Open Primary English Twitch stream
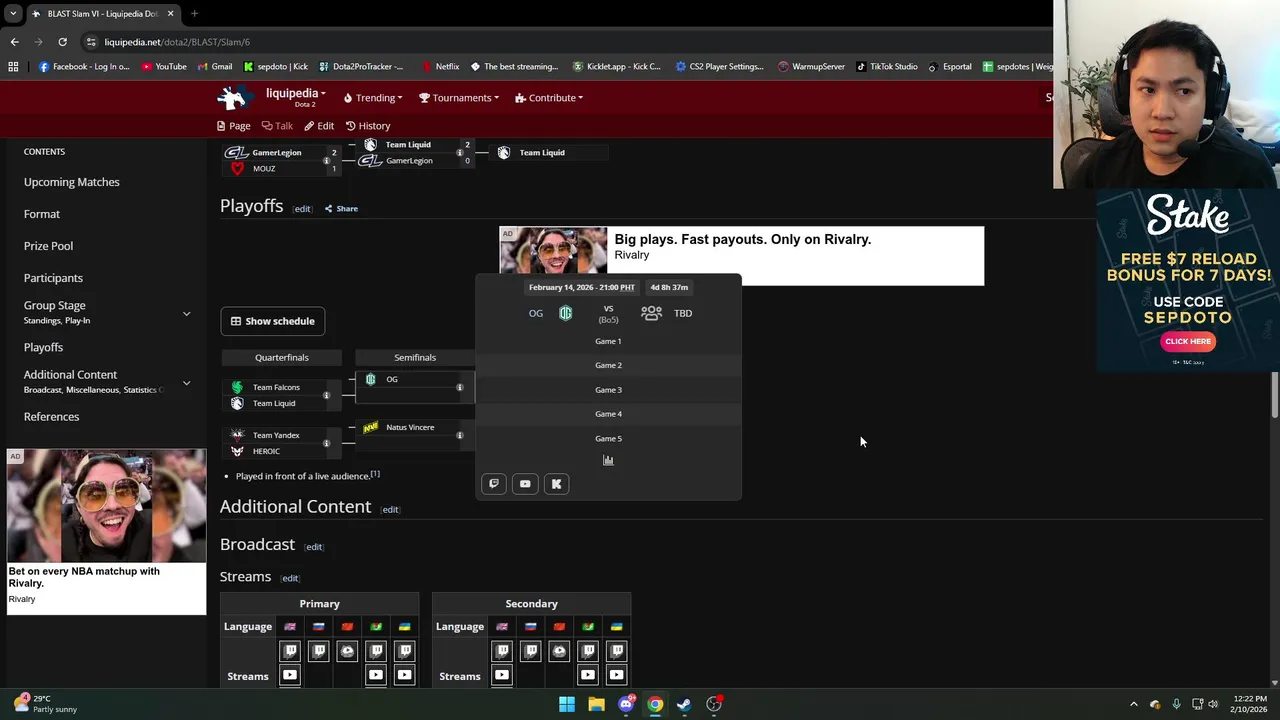 pyautogui.click(x=290, y=651)
